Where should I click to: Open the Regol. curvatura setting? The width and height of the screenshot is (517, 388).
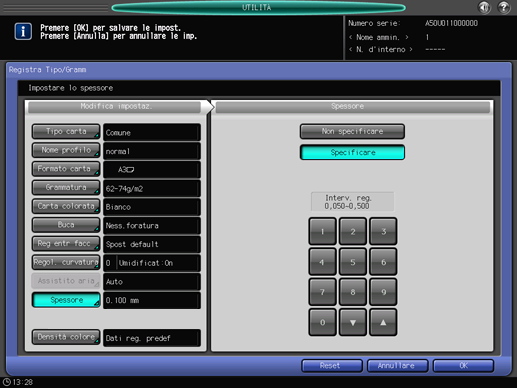point(66,262)
